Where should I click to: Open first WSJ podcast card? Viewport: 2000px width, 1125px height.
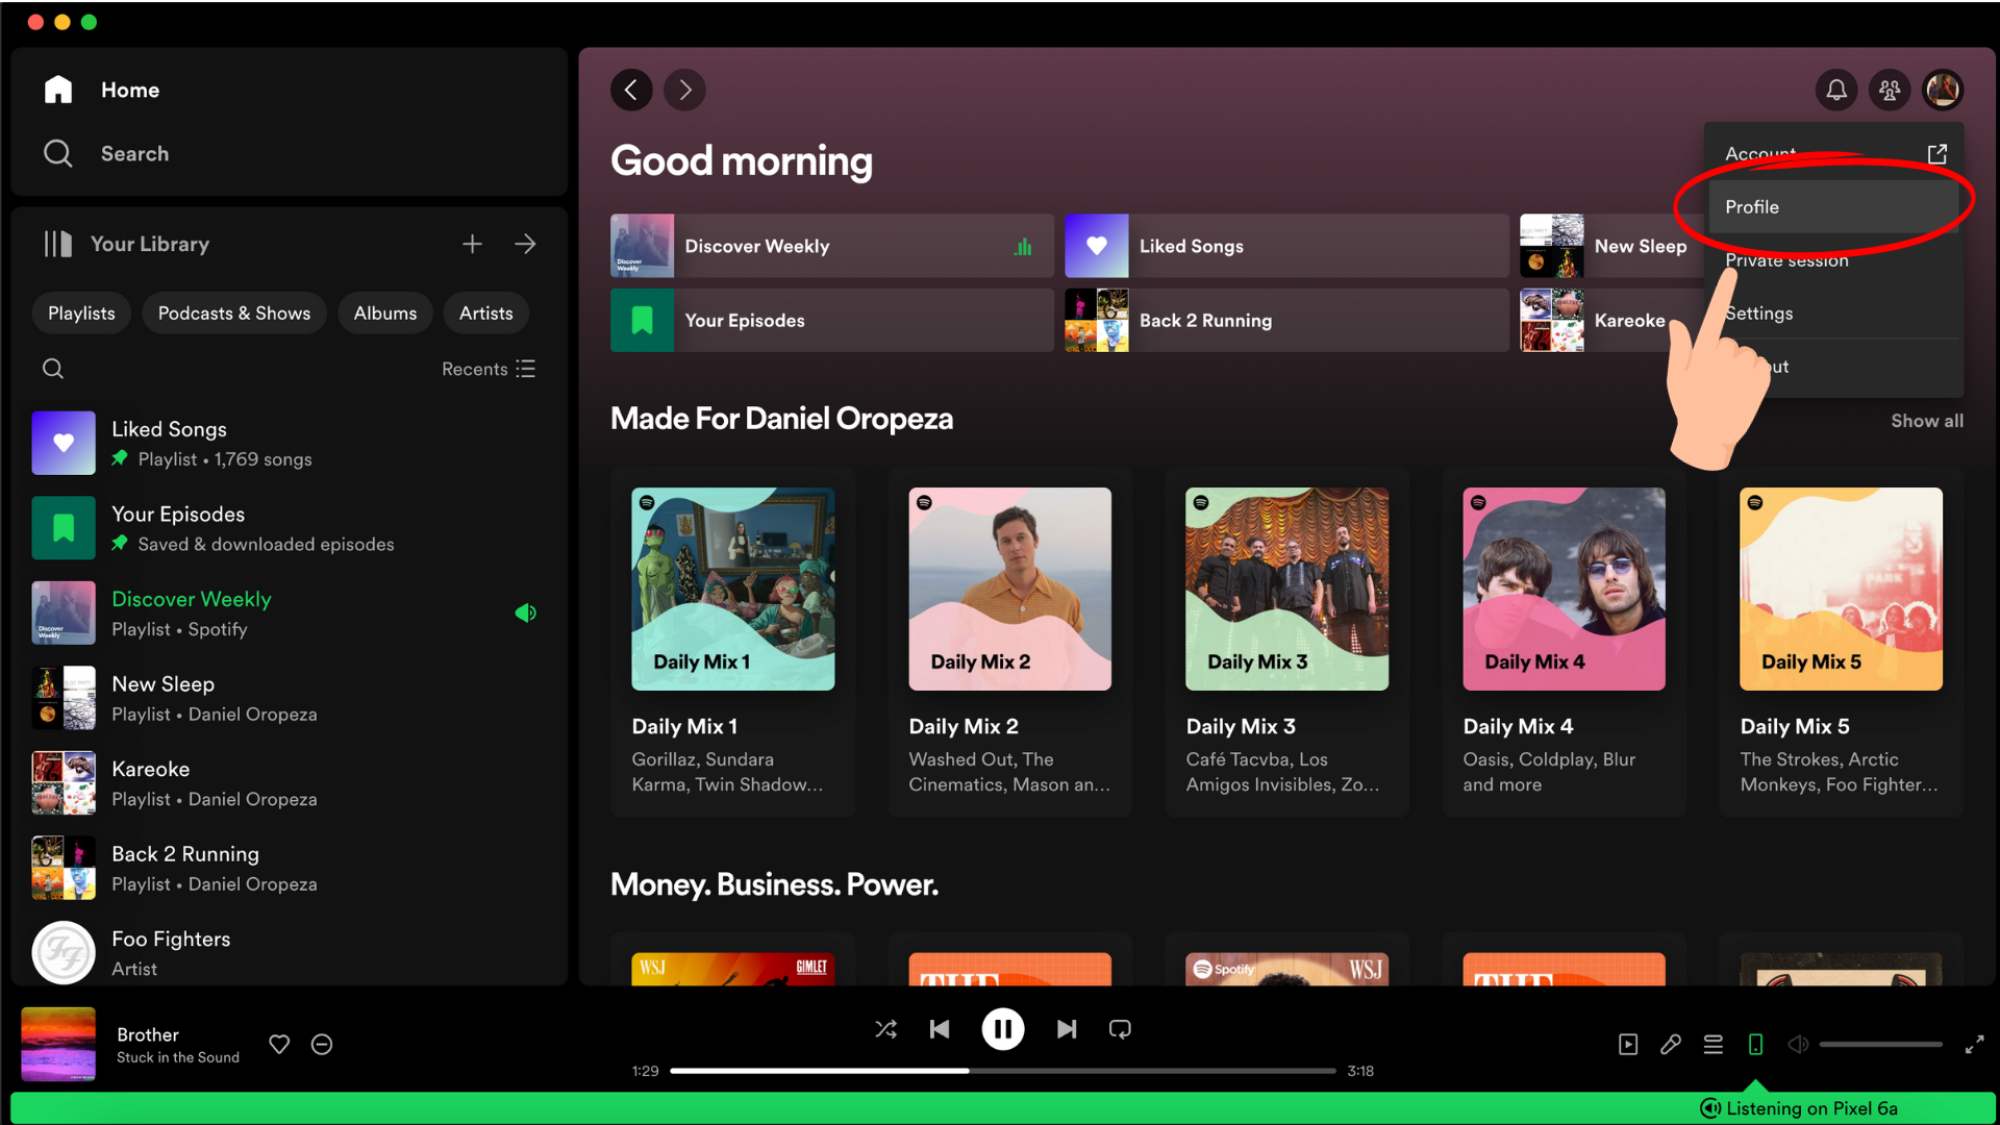click(x=733, y=968)
